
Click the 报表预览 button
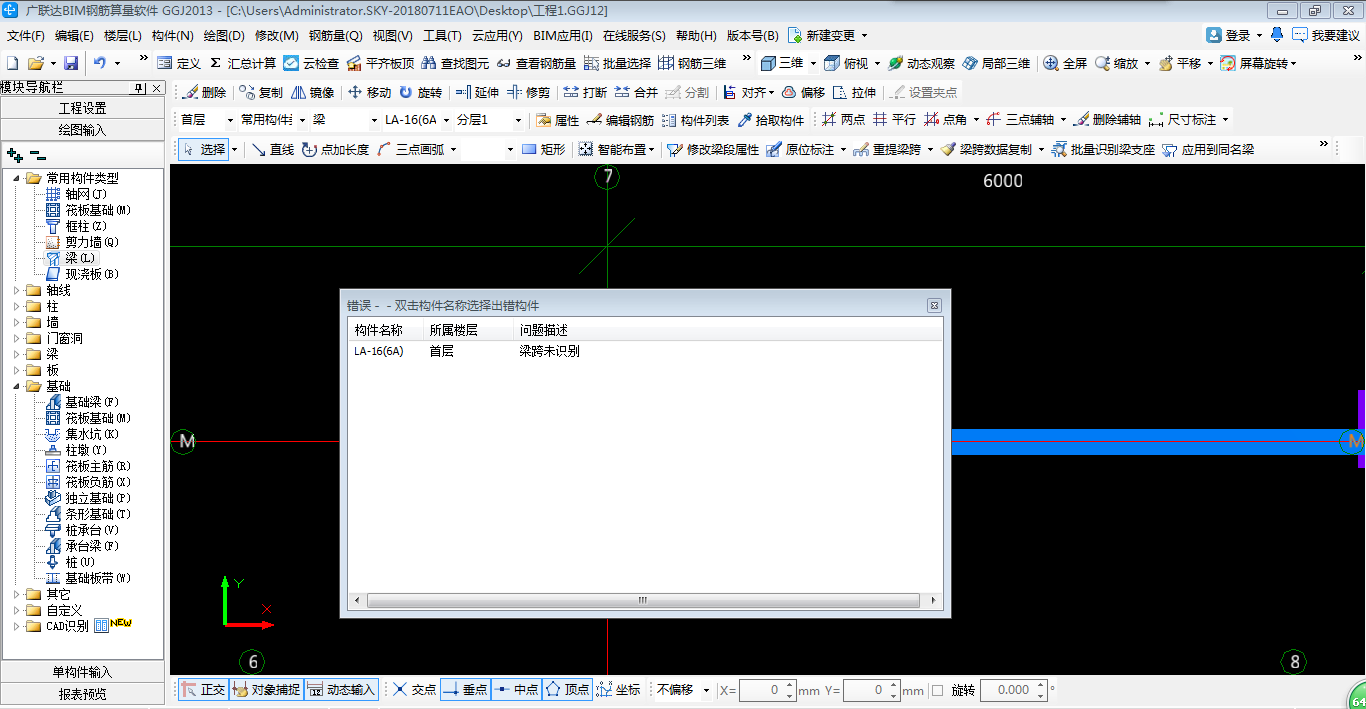click(x=83, y=693)
